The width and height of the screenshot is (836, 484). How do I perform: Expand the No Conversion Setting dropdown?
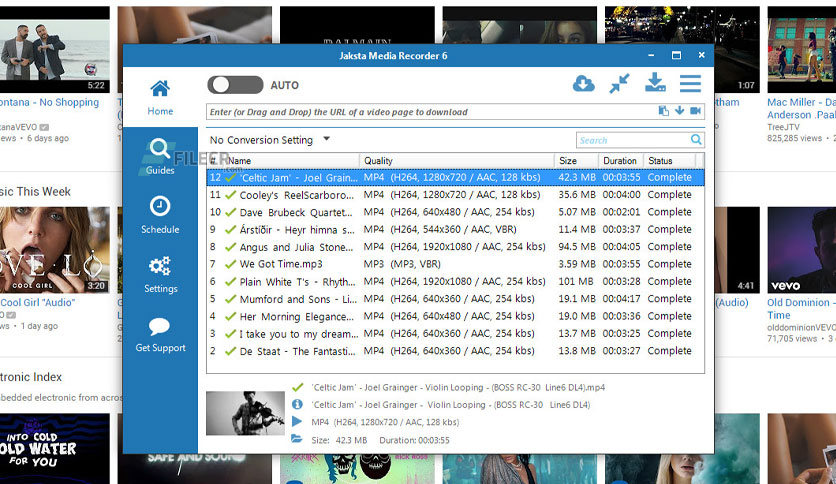[x=270, y=140]
